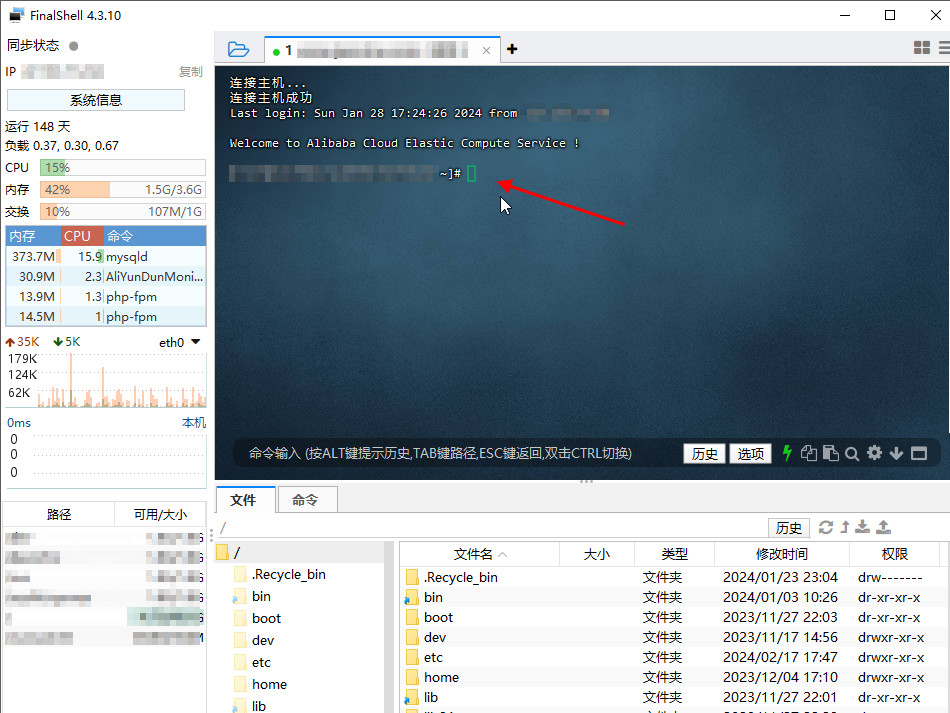Image resolution: width=950 pixels, height=713 pixels.
Task: Open file path 历史 button
Action: pos(788,528)
